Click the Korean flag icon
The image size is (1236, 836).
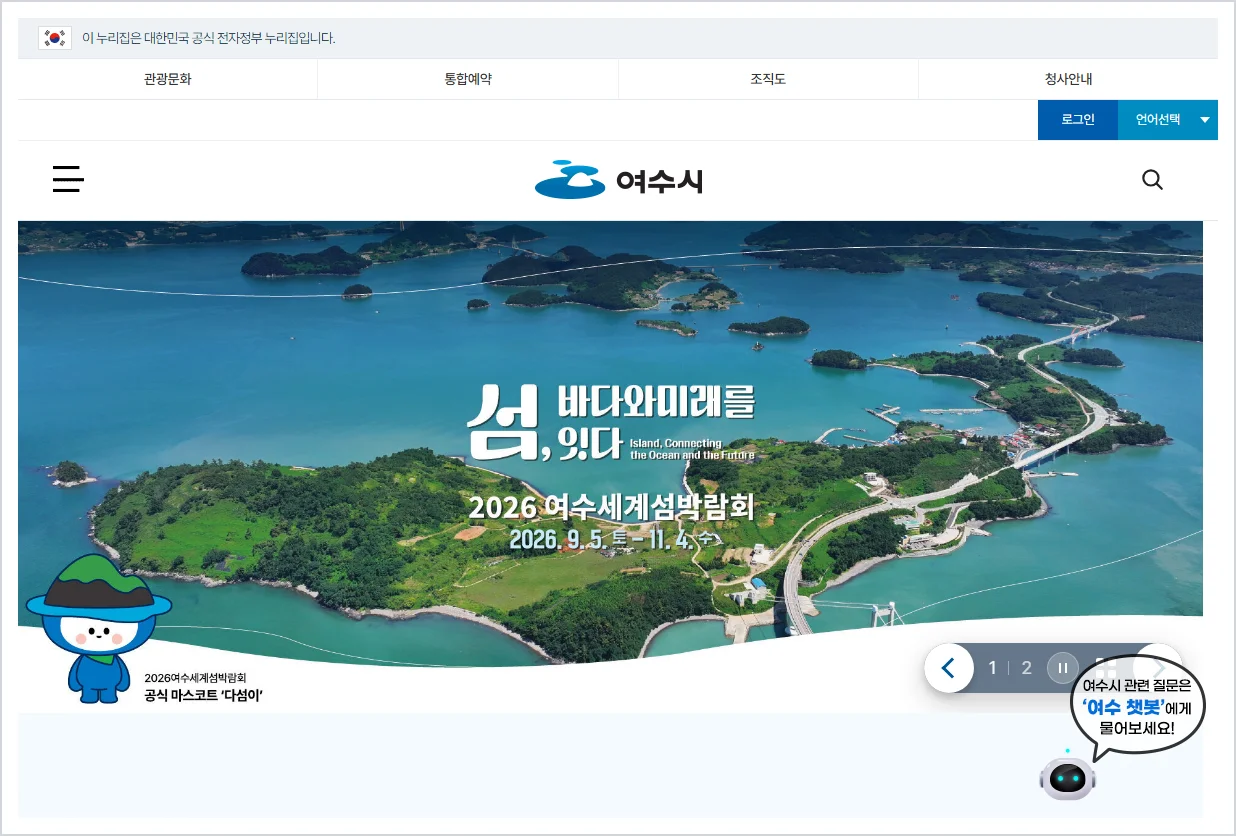click(x=55, y=38)
